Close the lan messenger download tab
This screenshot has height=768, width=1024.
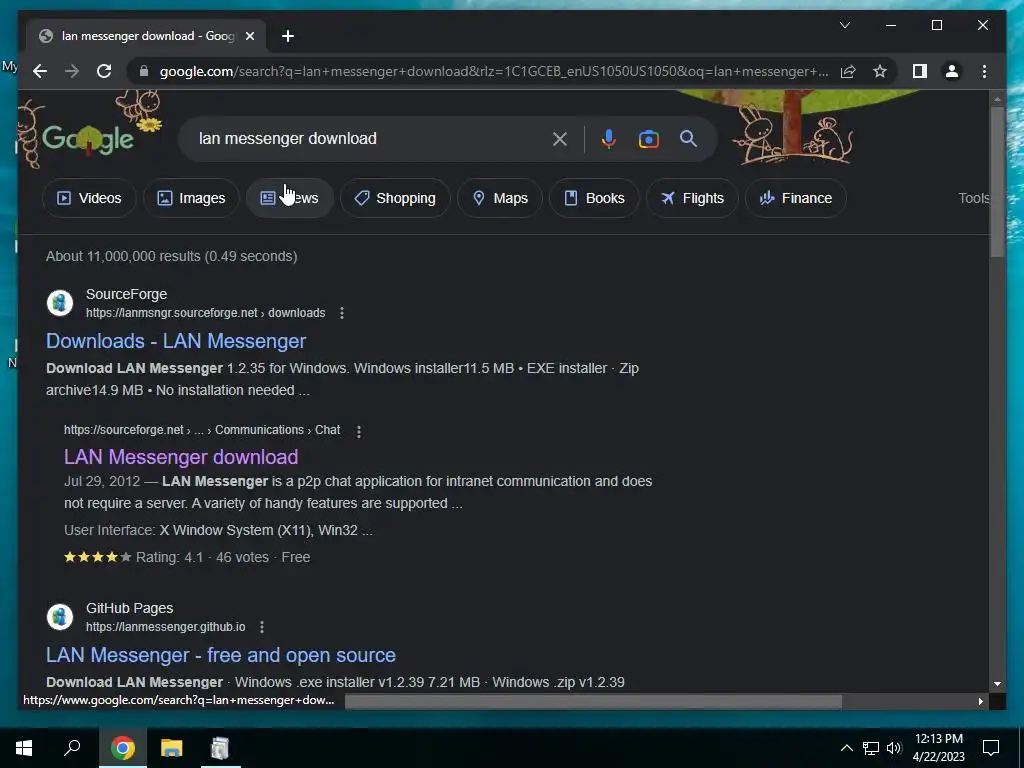point(249,36)
